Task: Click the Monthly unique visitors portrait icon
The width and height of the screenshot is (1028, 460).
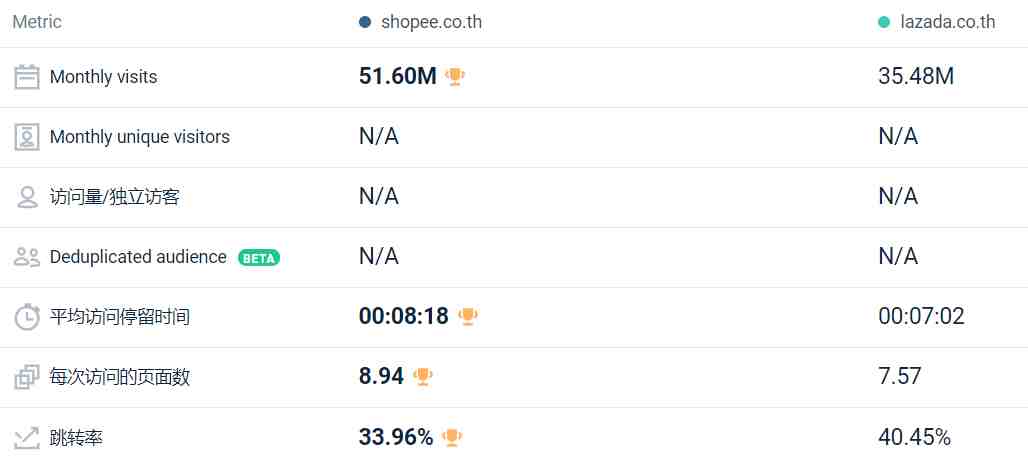Action: [27, 137]
